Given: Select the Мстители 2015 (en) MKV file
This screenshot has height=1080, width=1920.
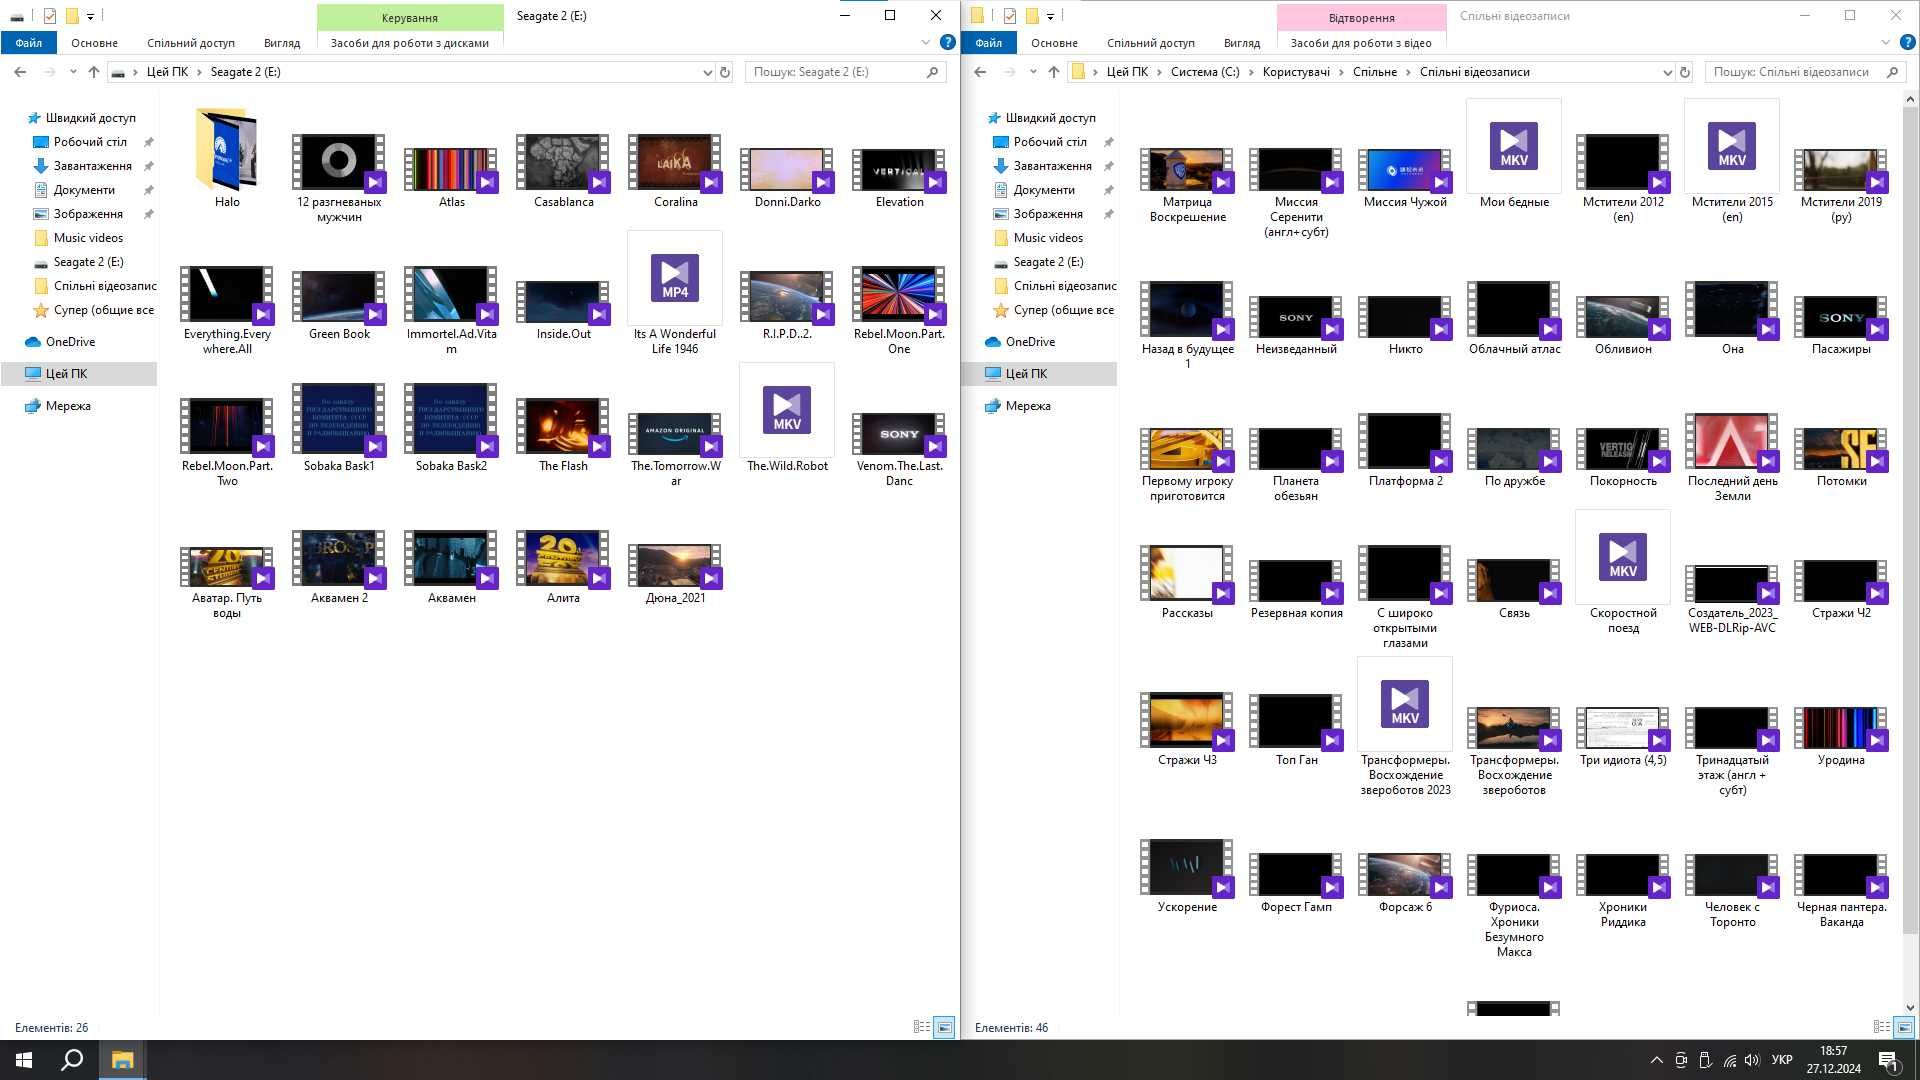Looking at the screenshot, I should [1732, 146].
